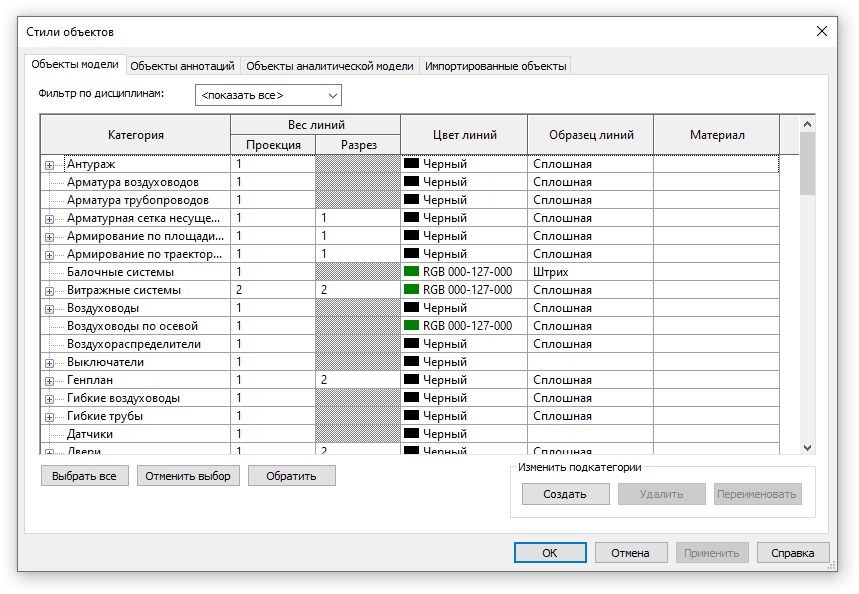Switch to Объекты аннотаций tab
The width and height of the screenshot is (859, 594).
coord(182,66)
